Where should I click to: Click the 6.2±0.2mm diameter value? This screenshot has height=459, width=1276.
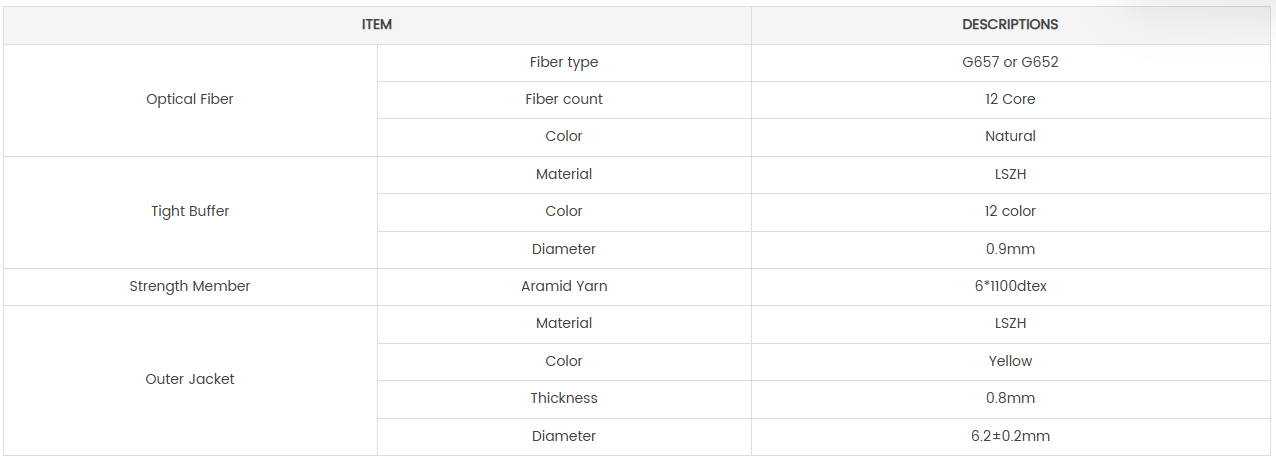coord(1010,436)
